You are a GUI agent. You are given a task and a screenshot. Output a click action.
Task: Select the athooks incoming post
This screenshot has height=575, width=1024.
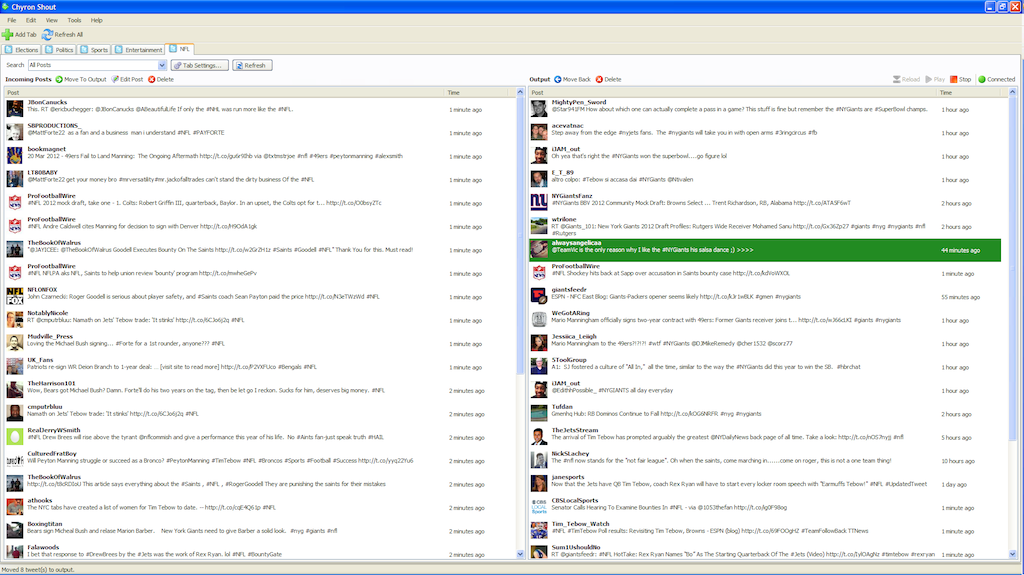click(261, 507)
